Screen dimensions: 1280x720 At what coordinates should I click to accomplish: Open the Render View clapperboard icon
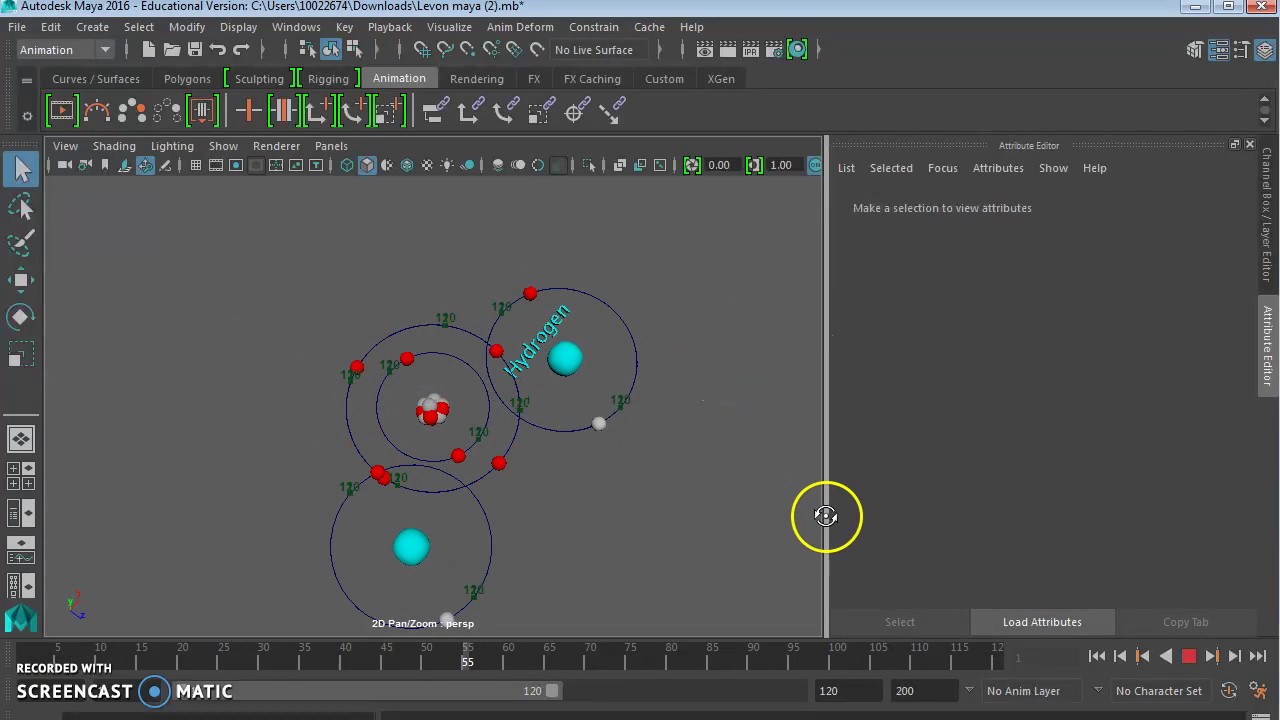(705, 50)
